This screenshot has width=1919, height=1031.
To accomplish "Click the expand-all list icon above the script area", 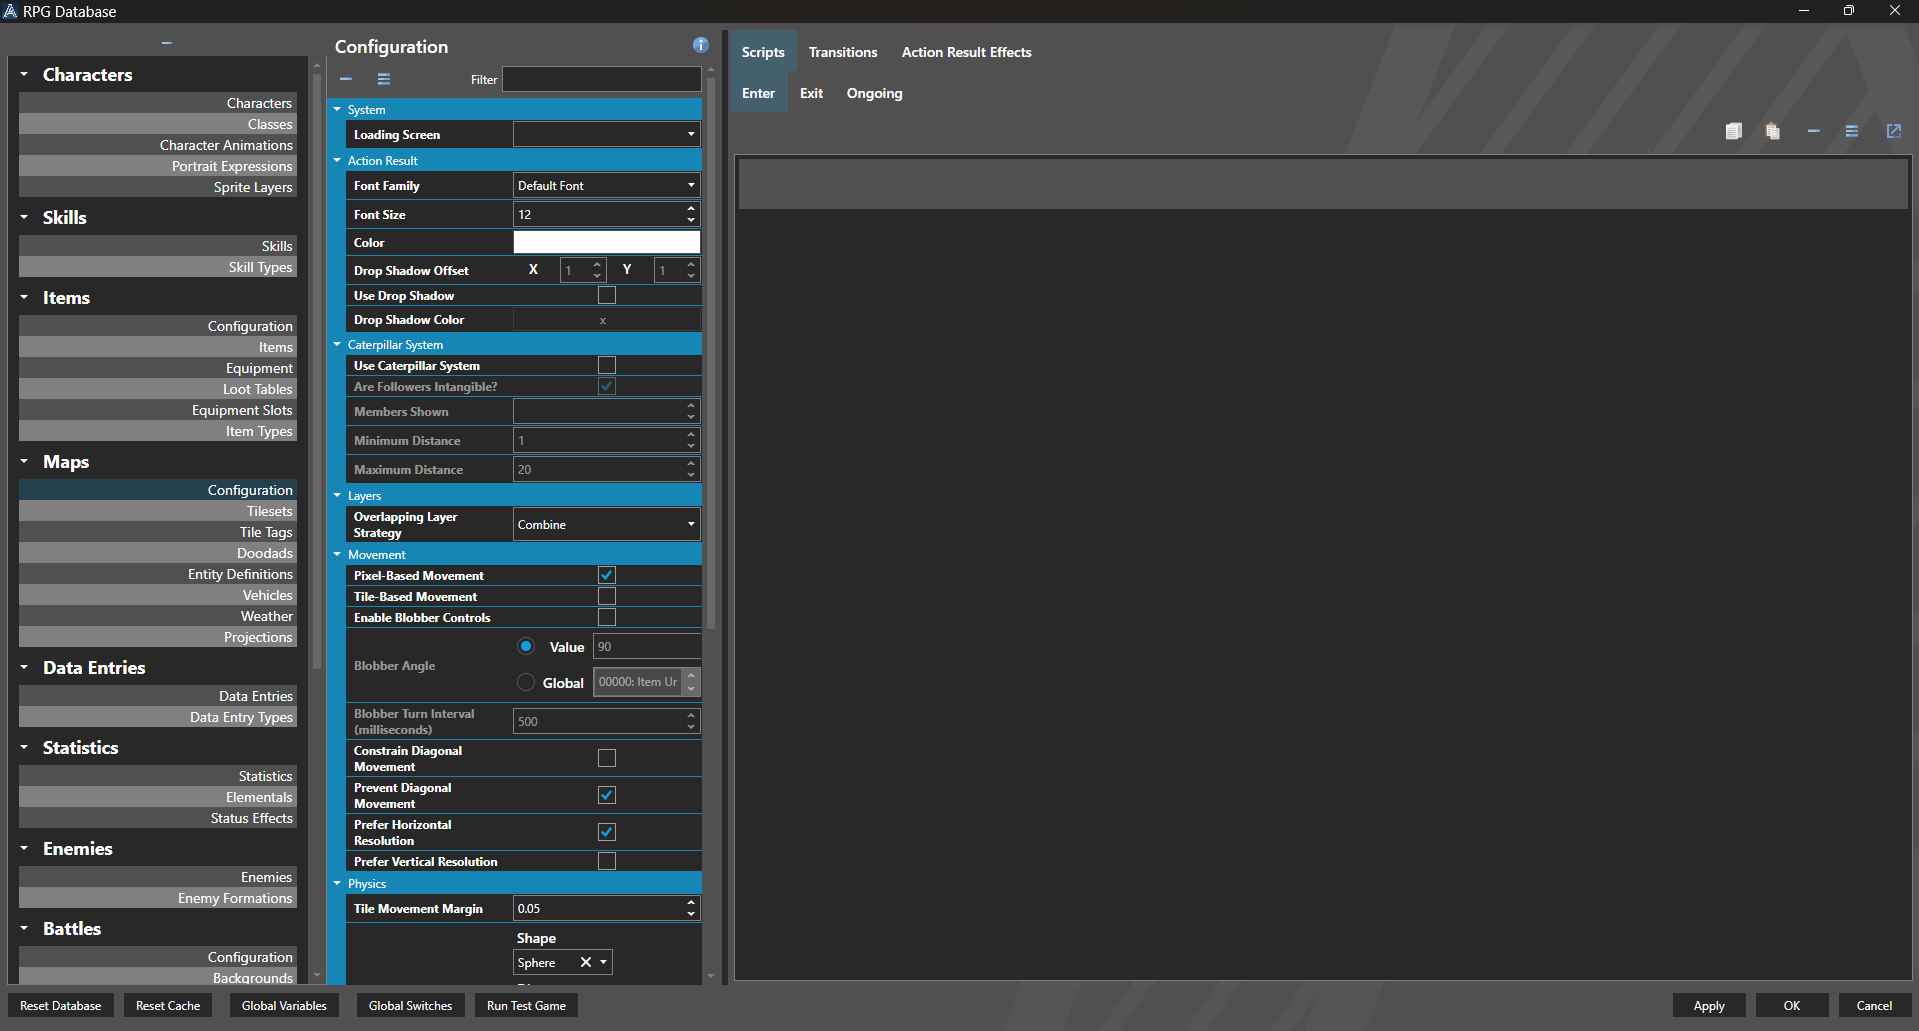I will coord(1852,131).
